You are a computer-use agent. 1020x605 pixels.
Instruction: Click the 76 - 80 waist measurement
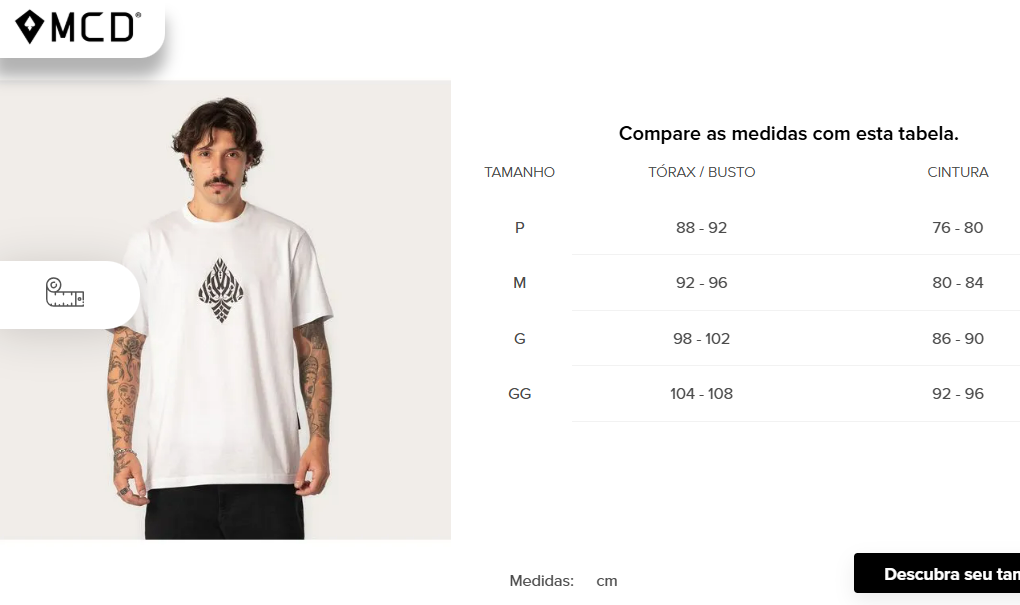pos(958,228)
